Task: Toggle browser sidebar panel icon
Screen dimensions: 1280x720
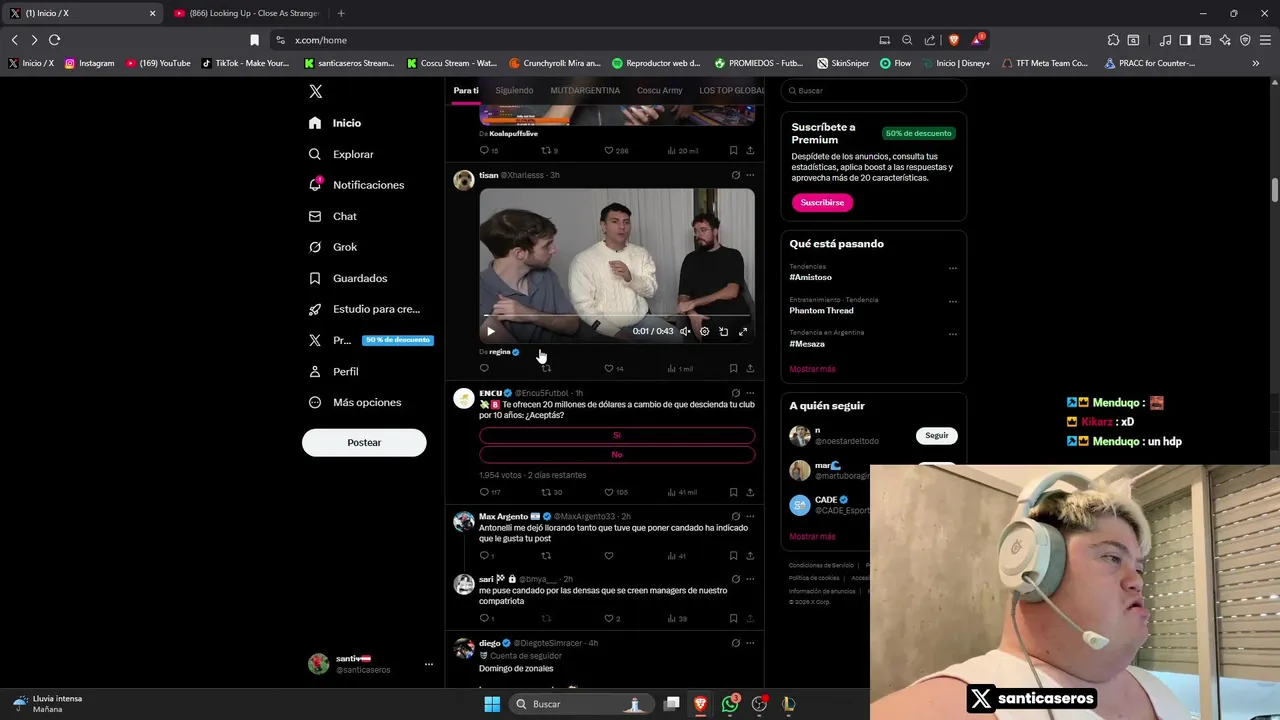Action: click(x=1185, y=40)
